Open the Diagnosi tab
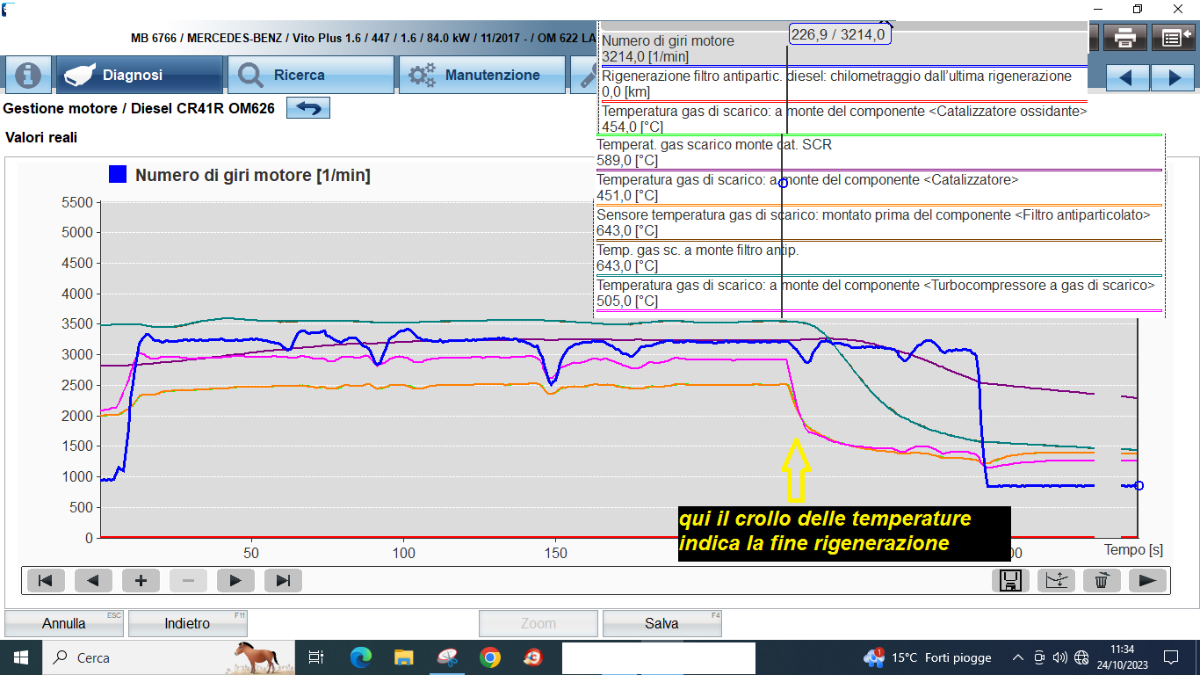The height and width of the screenshot is (675, 1200). tap(139, 75)
